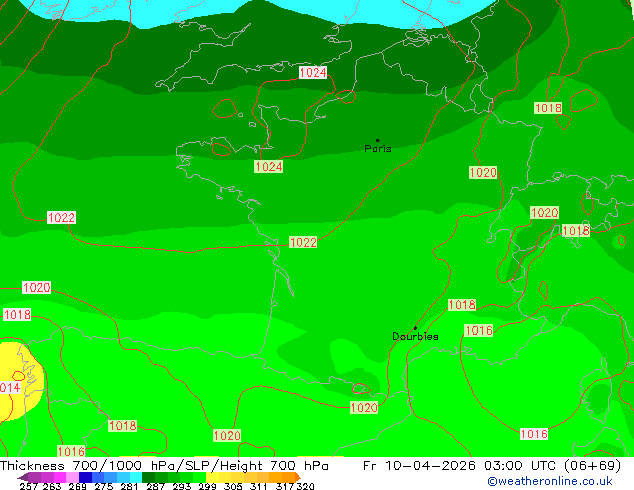The image size is (634, 490).
Task: Click the 1020 label over the Alps
Action: pos(545,213)
